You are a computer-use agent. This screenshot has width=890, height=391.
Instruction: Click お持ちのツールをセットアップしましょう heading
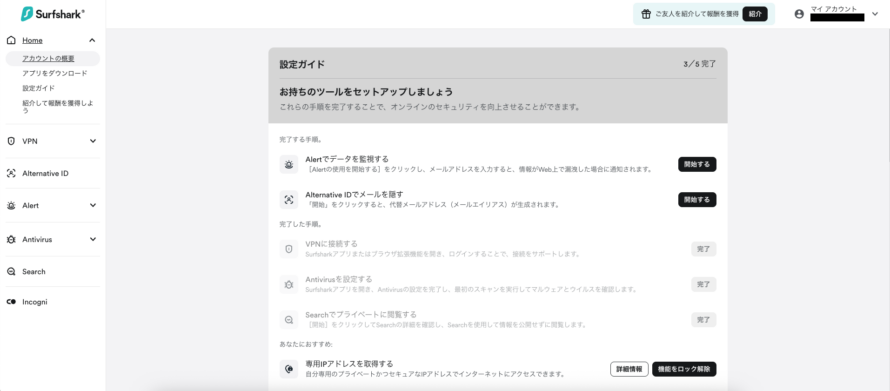tap(366, 92)
